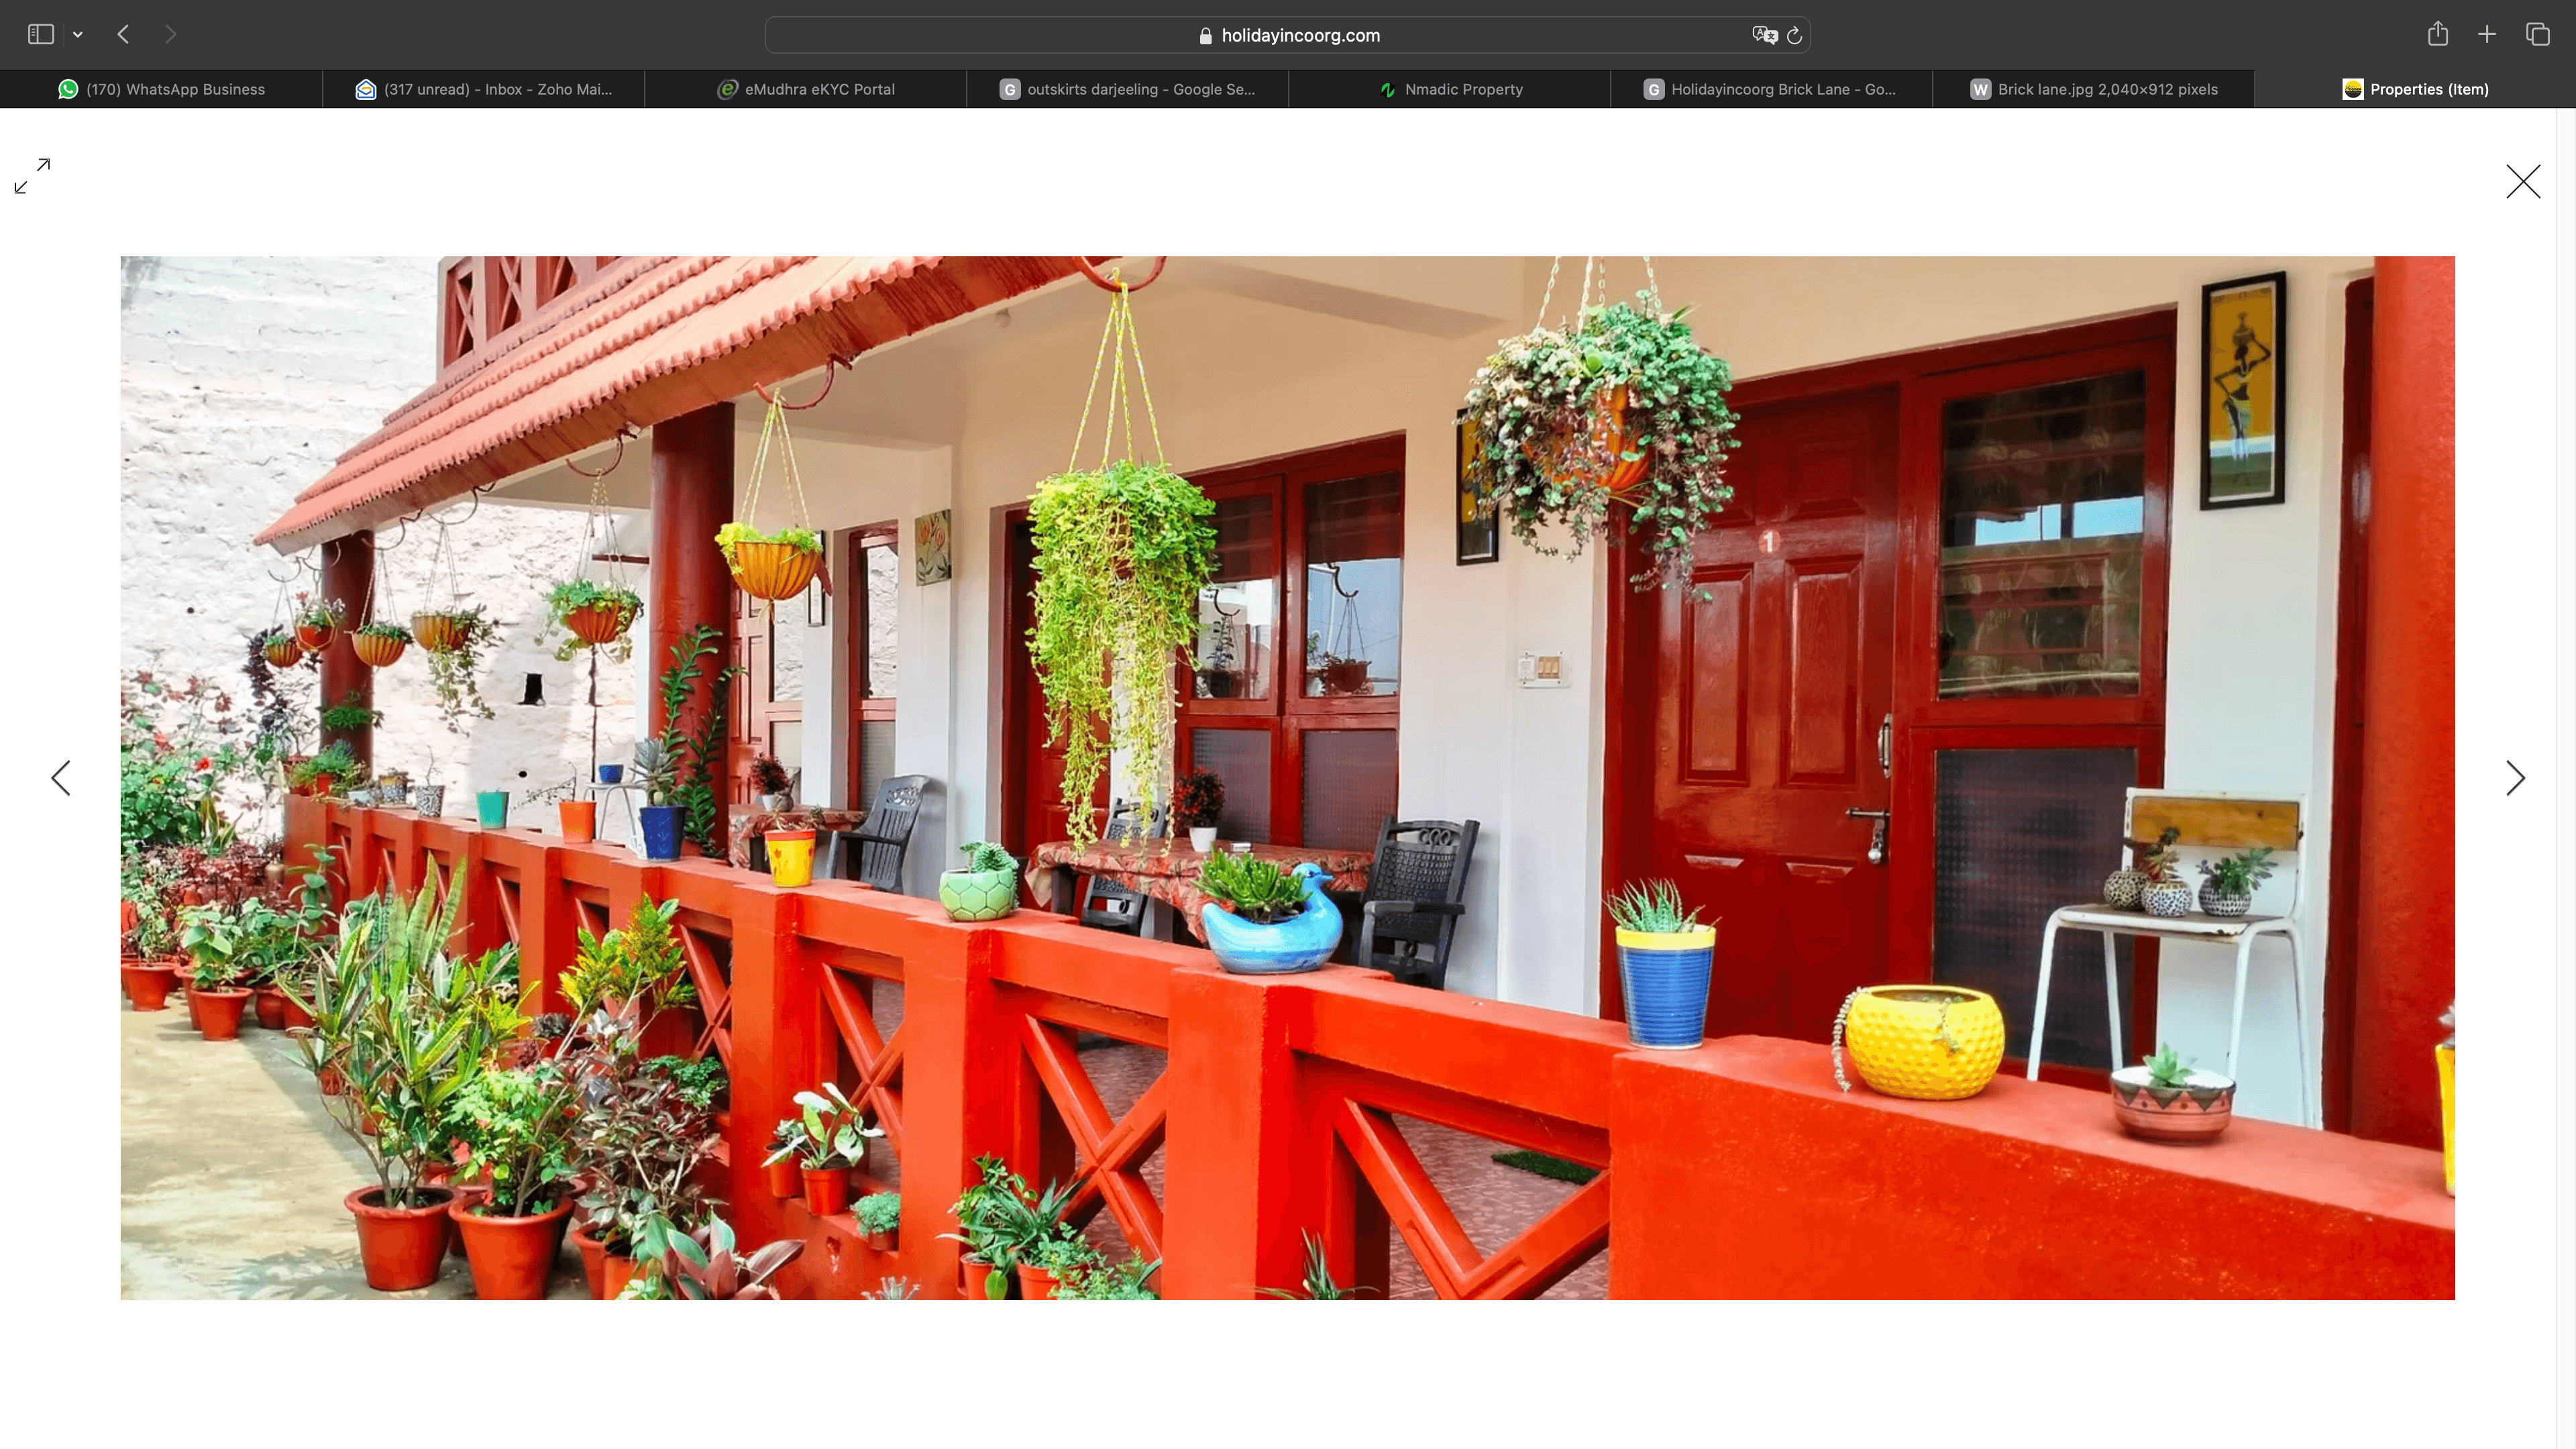2576x1449 pixels.
Task: Click the veranda gallery photo
Action: tap(1287, 778)
